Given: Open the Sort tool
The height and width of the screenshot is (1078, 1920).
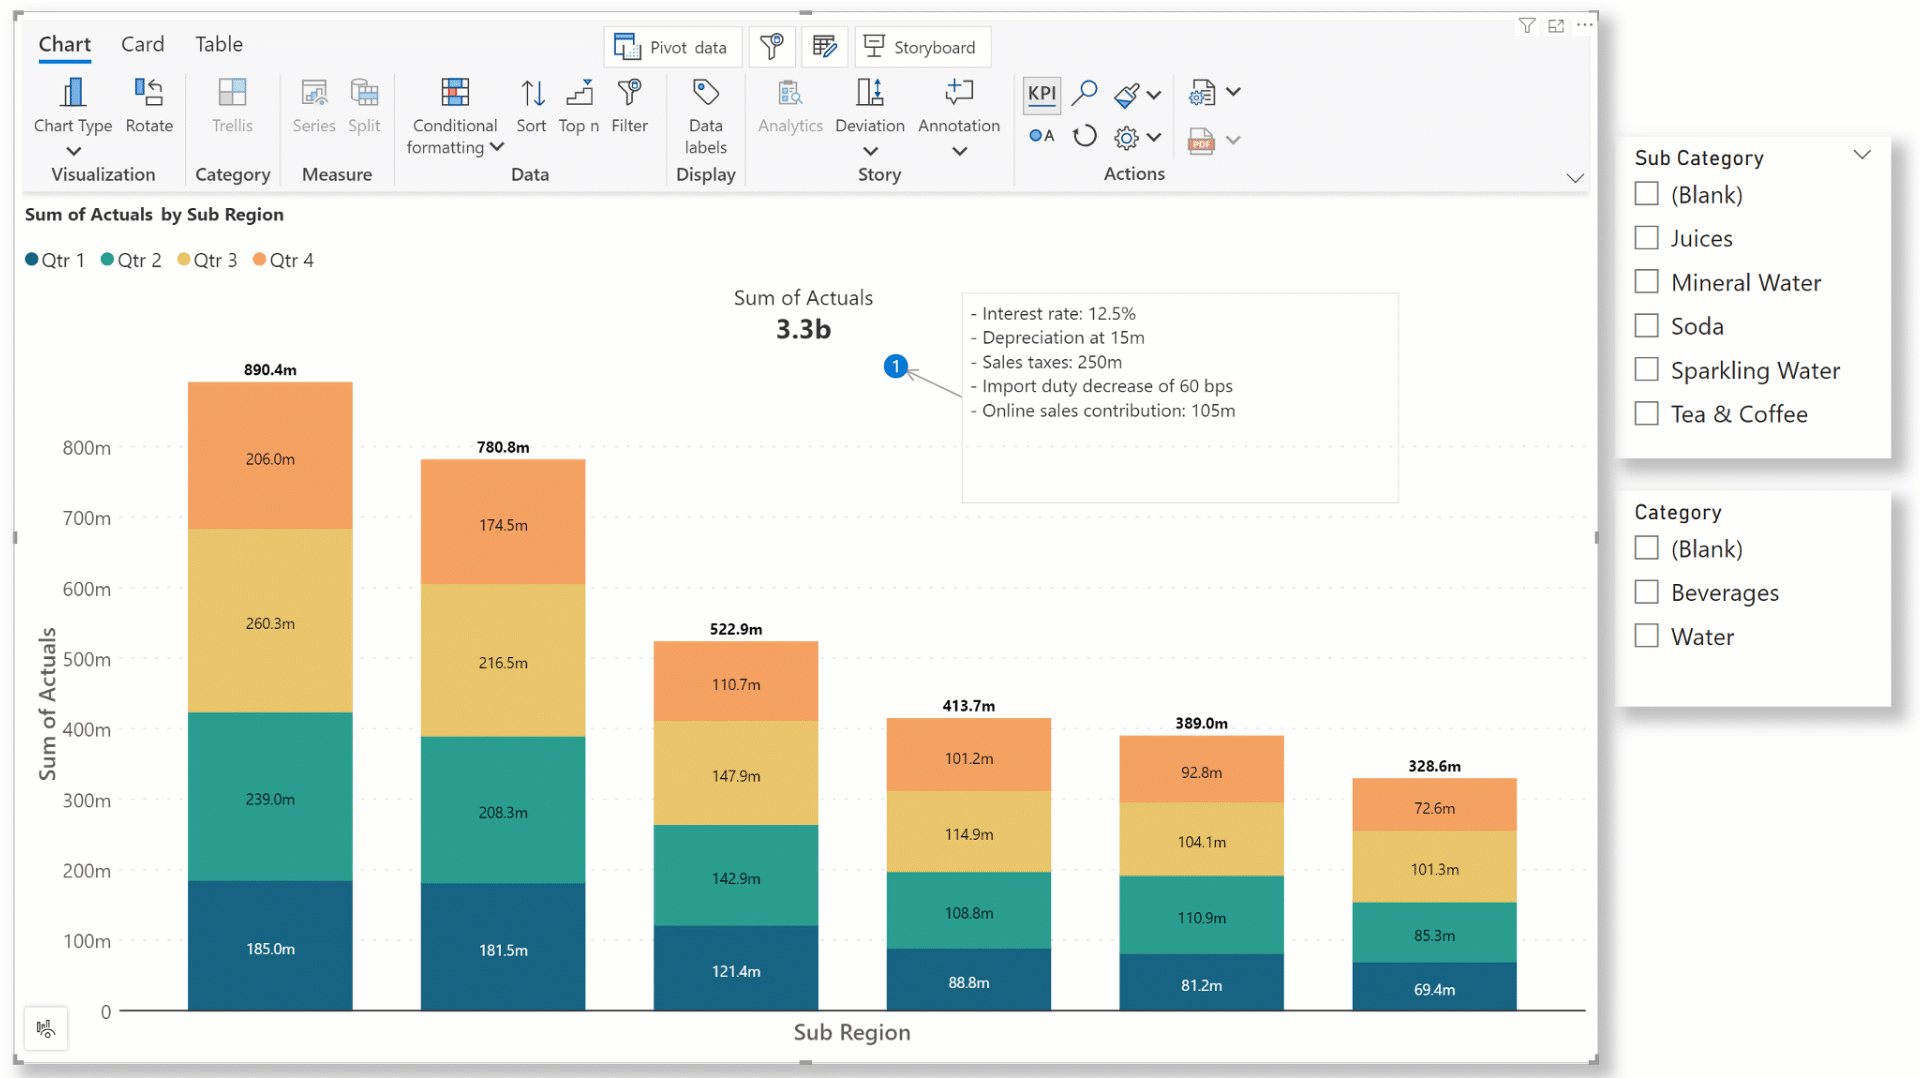Looking at the screenshot, I should (532, 94).
